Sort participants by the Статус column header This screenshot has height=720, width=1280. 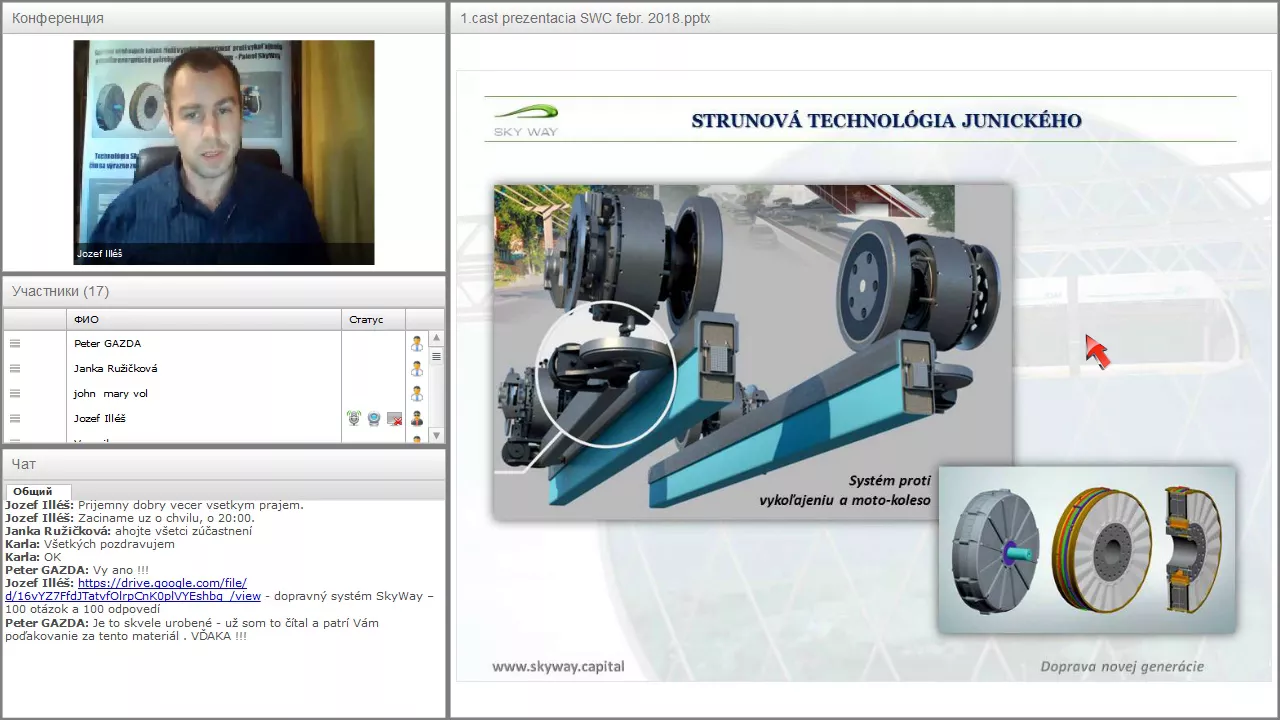[x=374, y=319]
